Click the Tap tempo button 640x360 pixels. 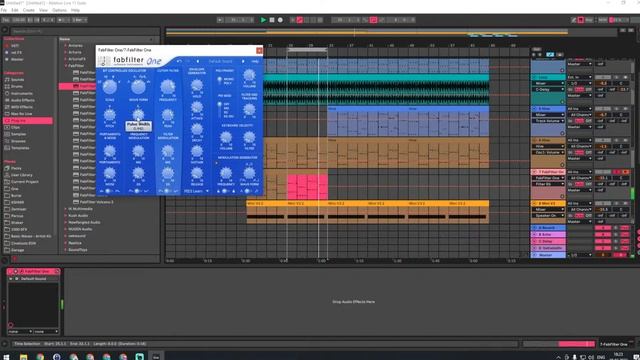6,20
